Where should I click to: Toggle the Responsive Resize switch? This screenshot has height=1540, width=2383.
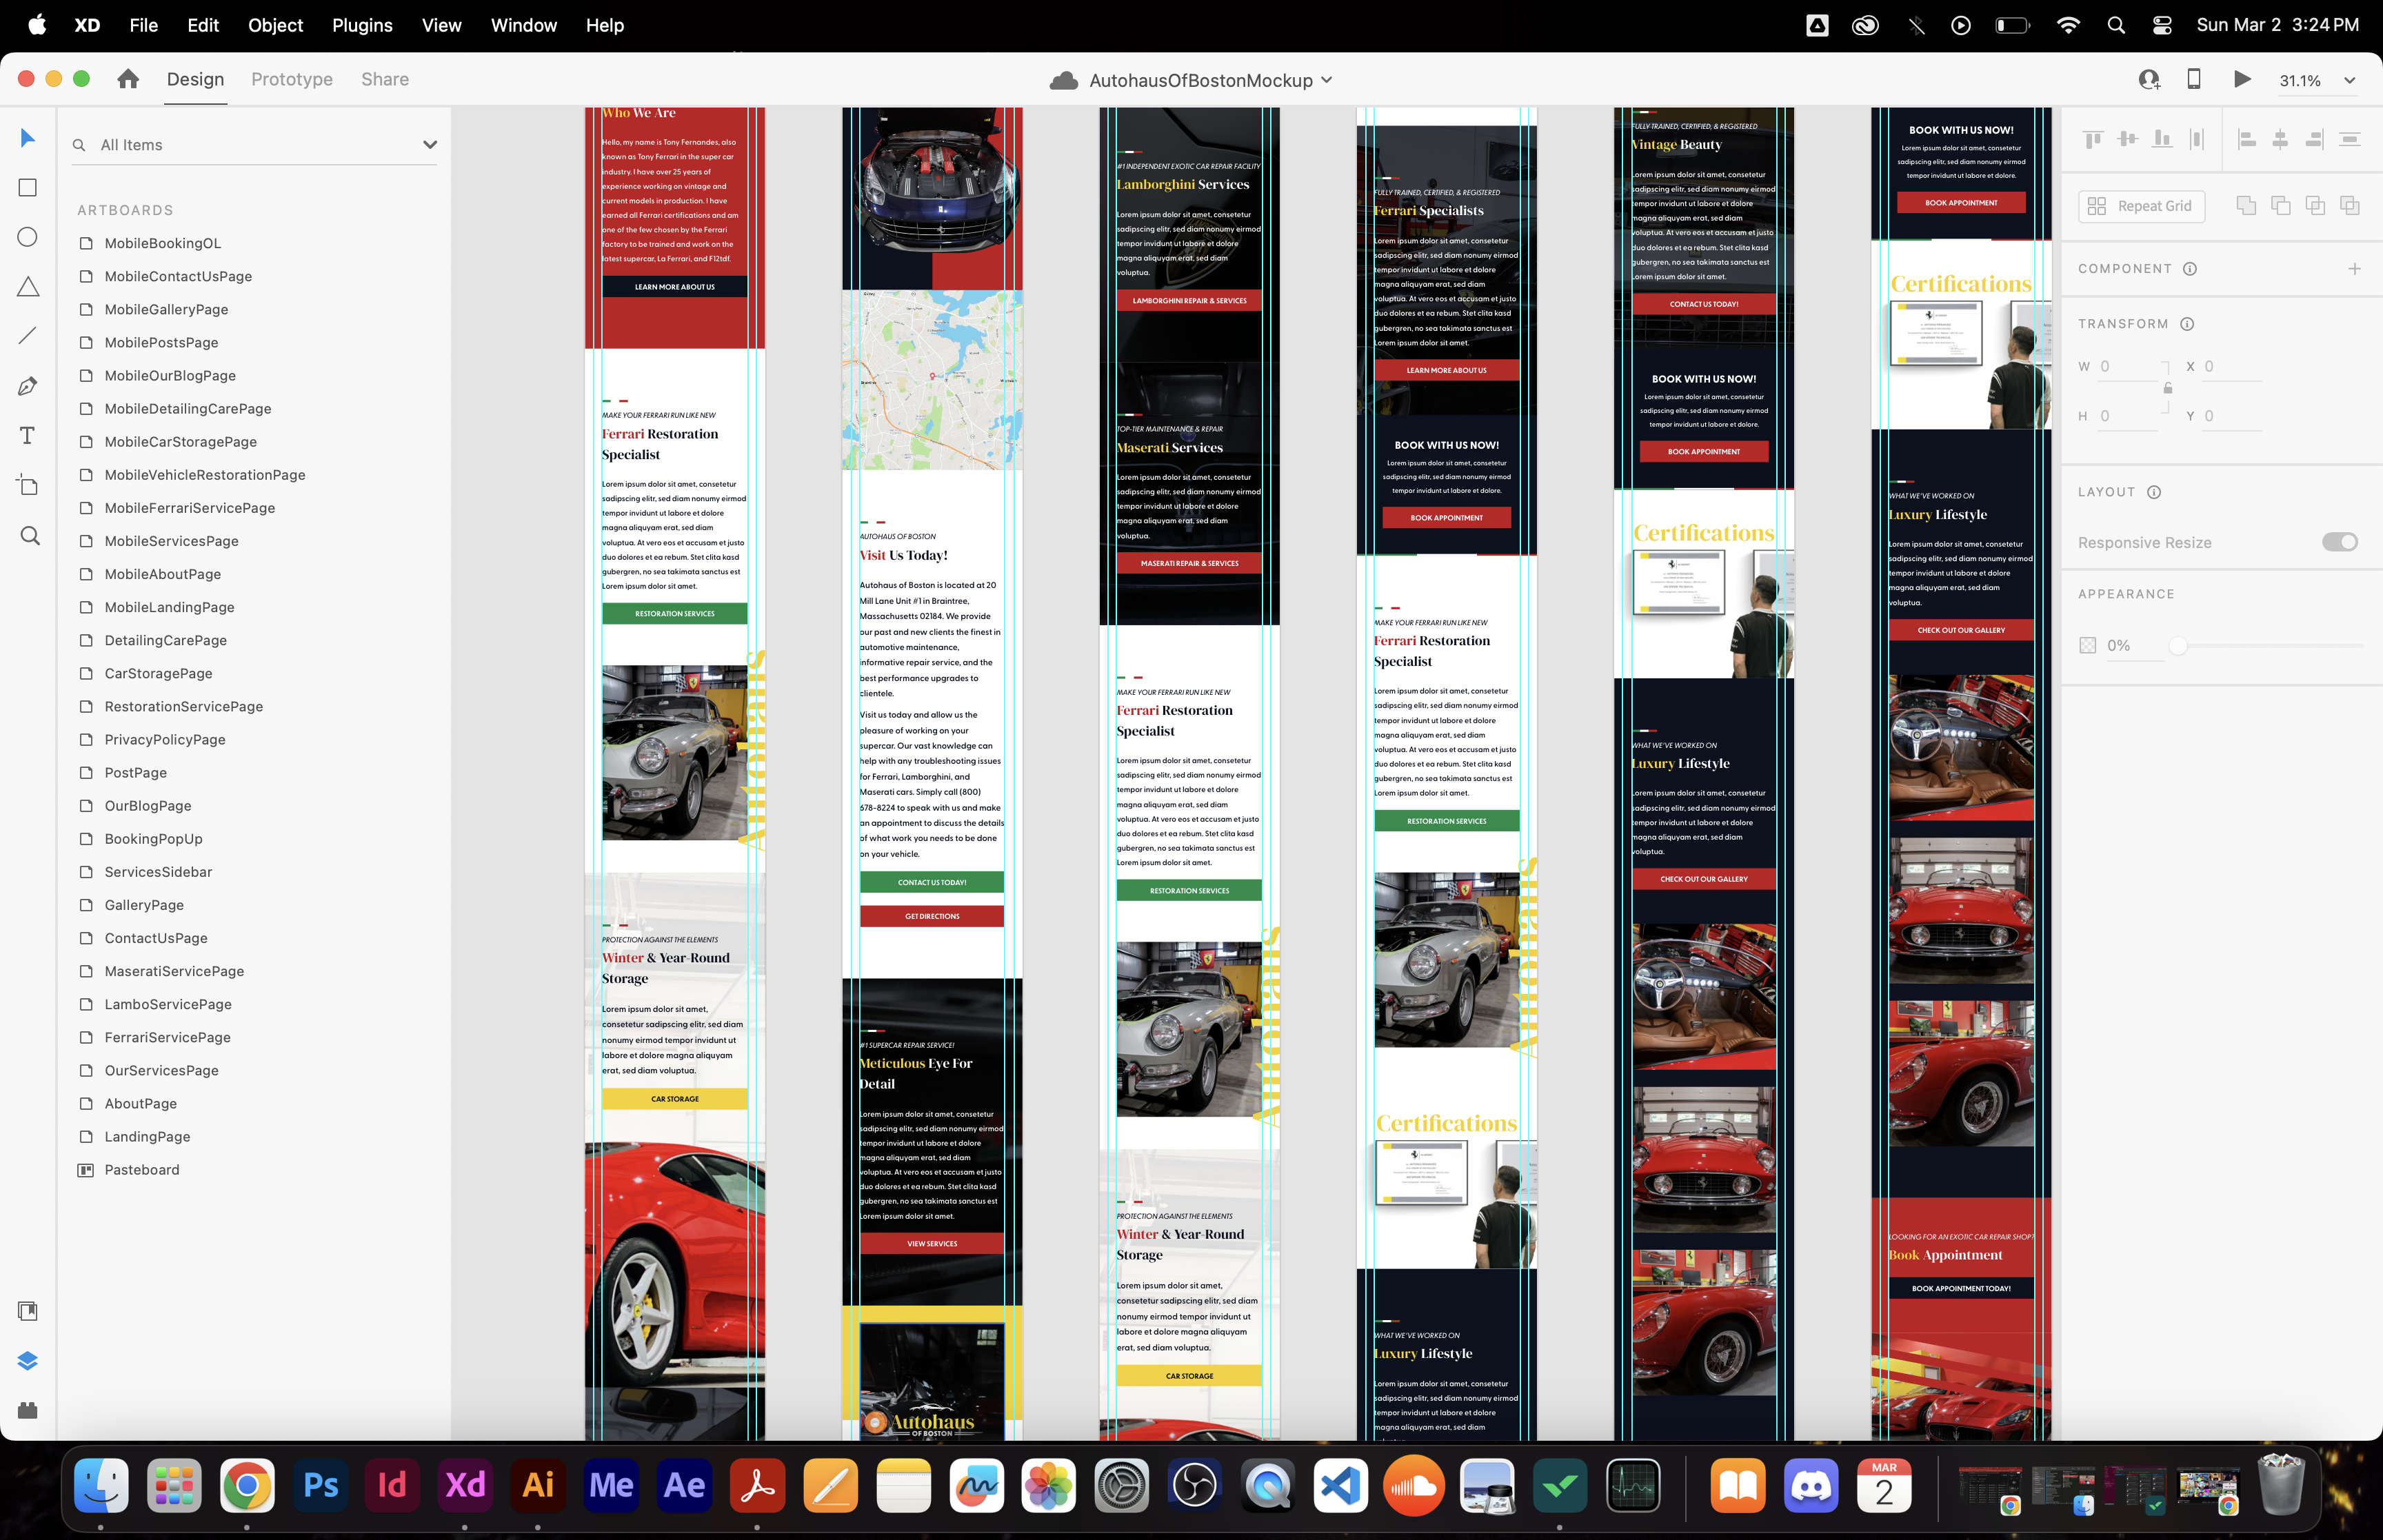[2339, 542]
